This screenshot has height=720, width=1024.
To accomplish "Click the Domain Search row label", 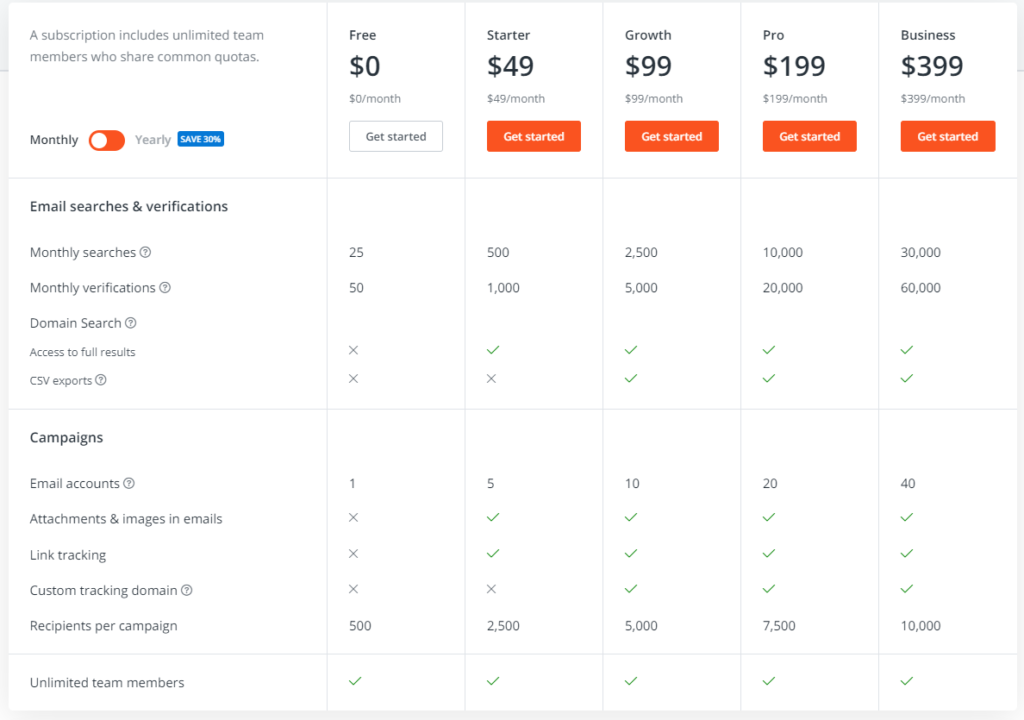I will point(76,323).
